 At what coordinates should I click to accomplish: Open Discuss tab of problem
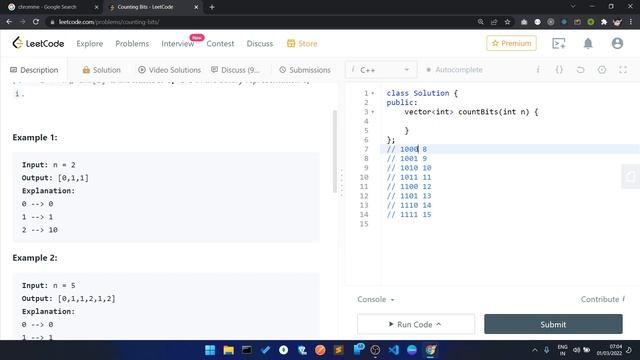point(236,70)
